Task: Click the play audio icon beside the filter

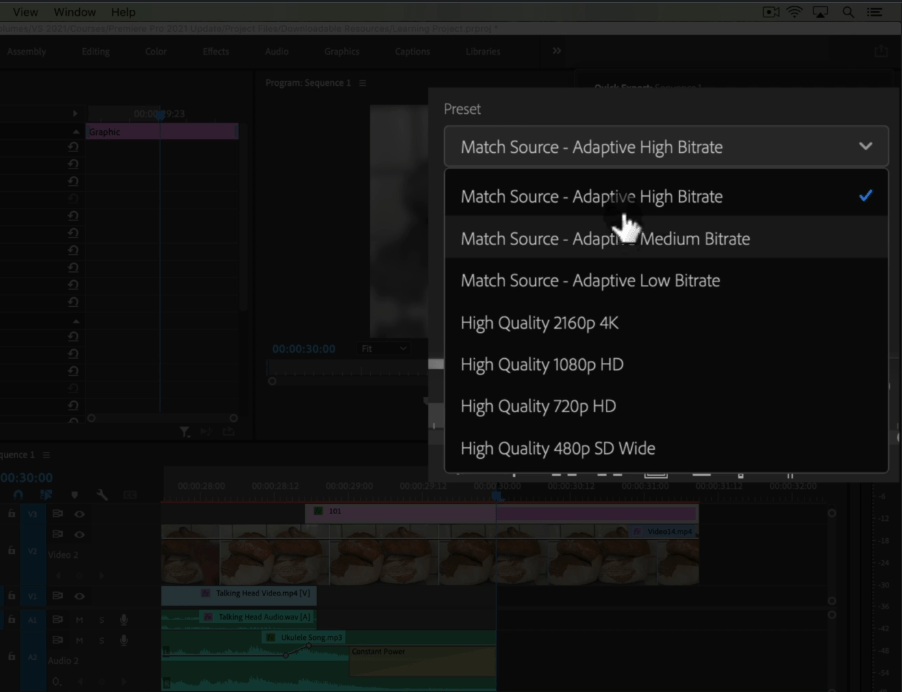Action: tap(206, 431)
